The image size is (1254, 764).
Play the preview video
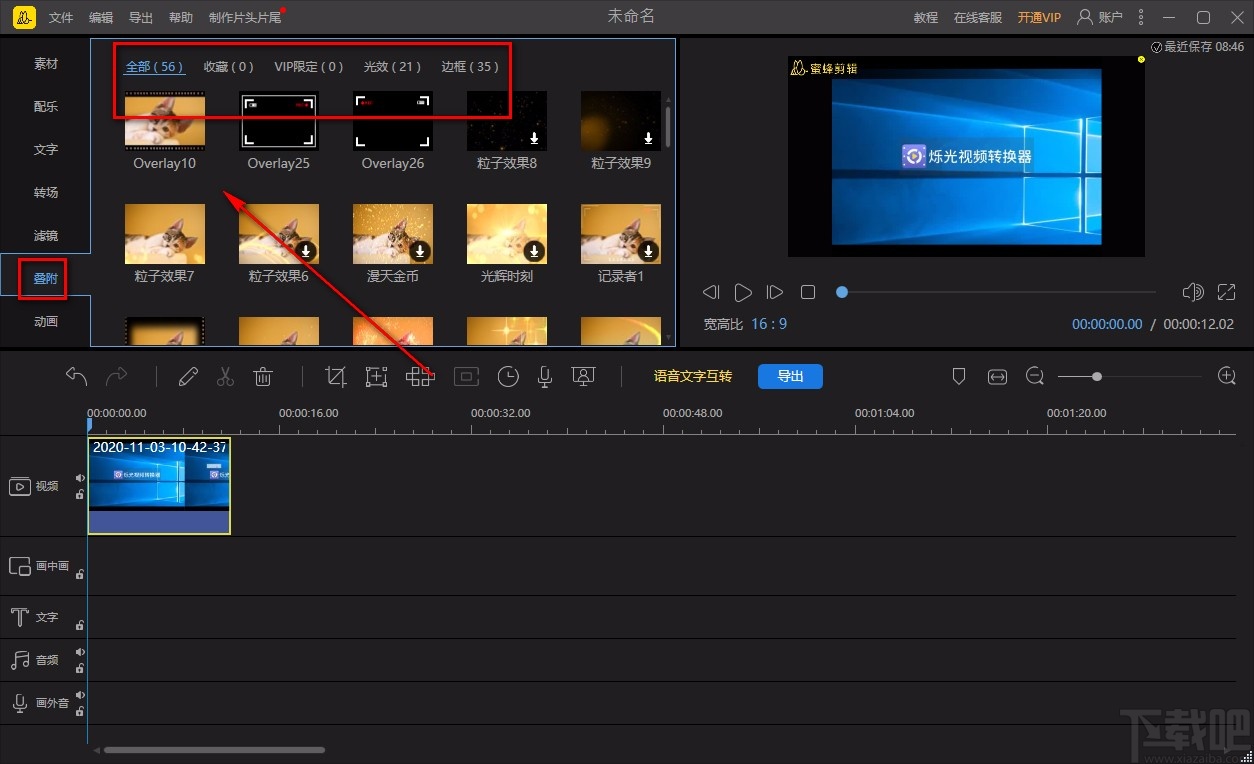[x=743, y=292]
